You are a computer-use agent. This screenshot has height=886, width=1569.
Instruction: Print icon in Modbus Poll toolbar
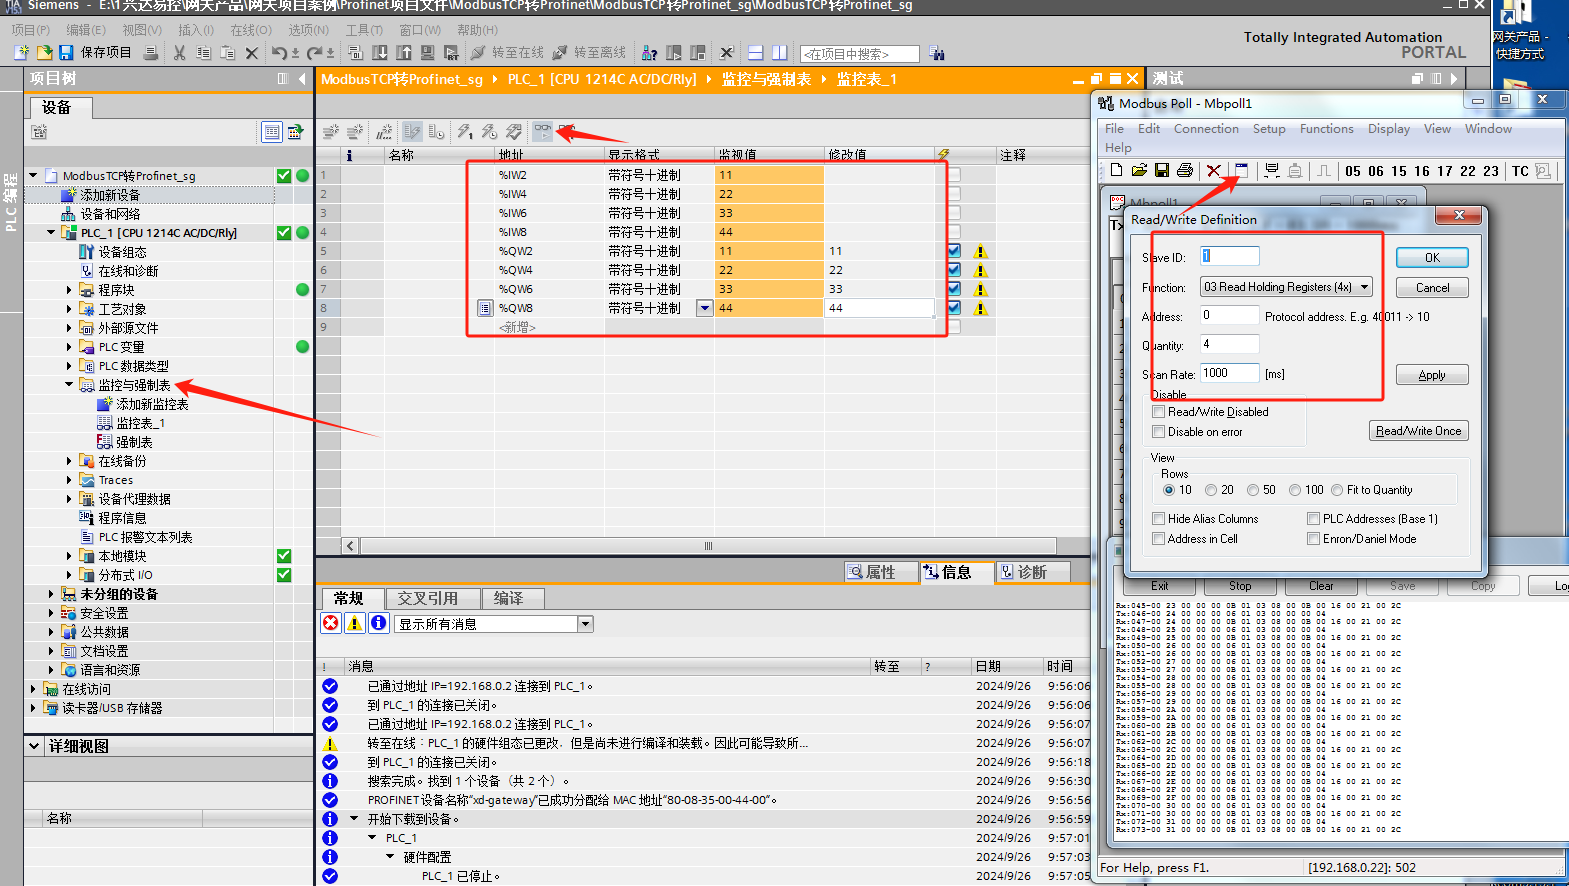point(1185,171)
